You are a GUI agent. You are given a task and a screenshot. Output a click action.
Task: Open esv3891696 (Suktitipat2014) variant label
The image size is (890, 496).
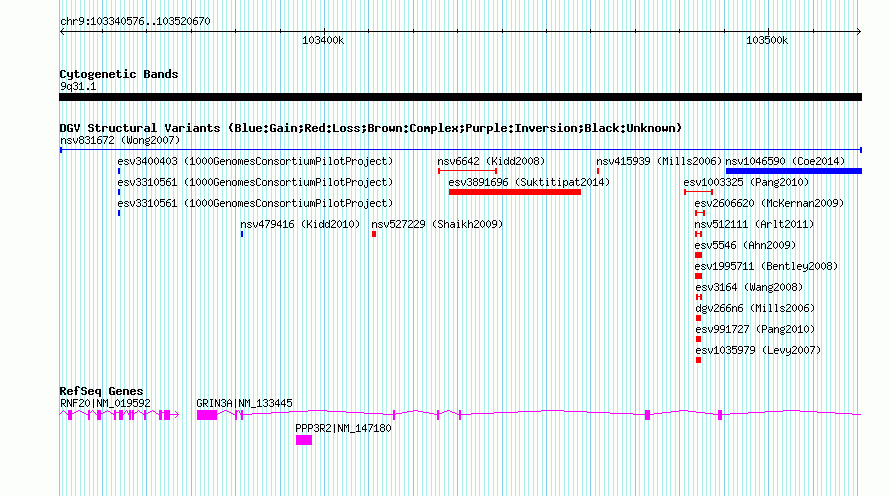(x=529, y=182)
